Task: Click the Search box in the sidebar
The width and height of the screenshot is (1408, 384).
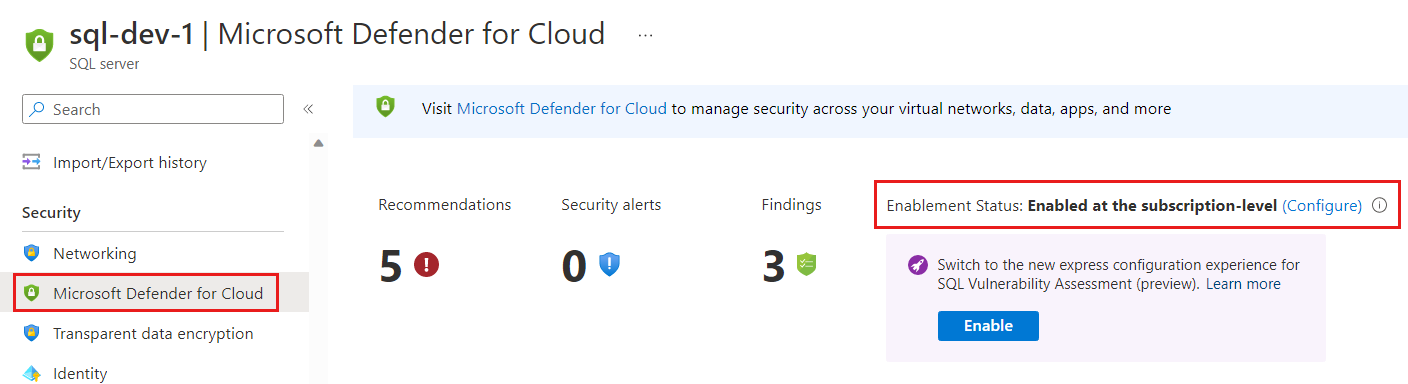Action: click(x=153, y=109)
